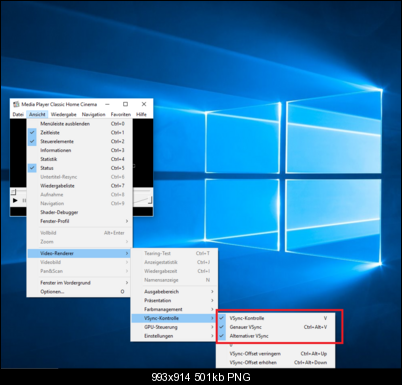Open the GPU-Steuerung submenu
Image resolution: width=402 pixels, height=385 pixels.
(174, 327)
